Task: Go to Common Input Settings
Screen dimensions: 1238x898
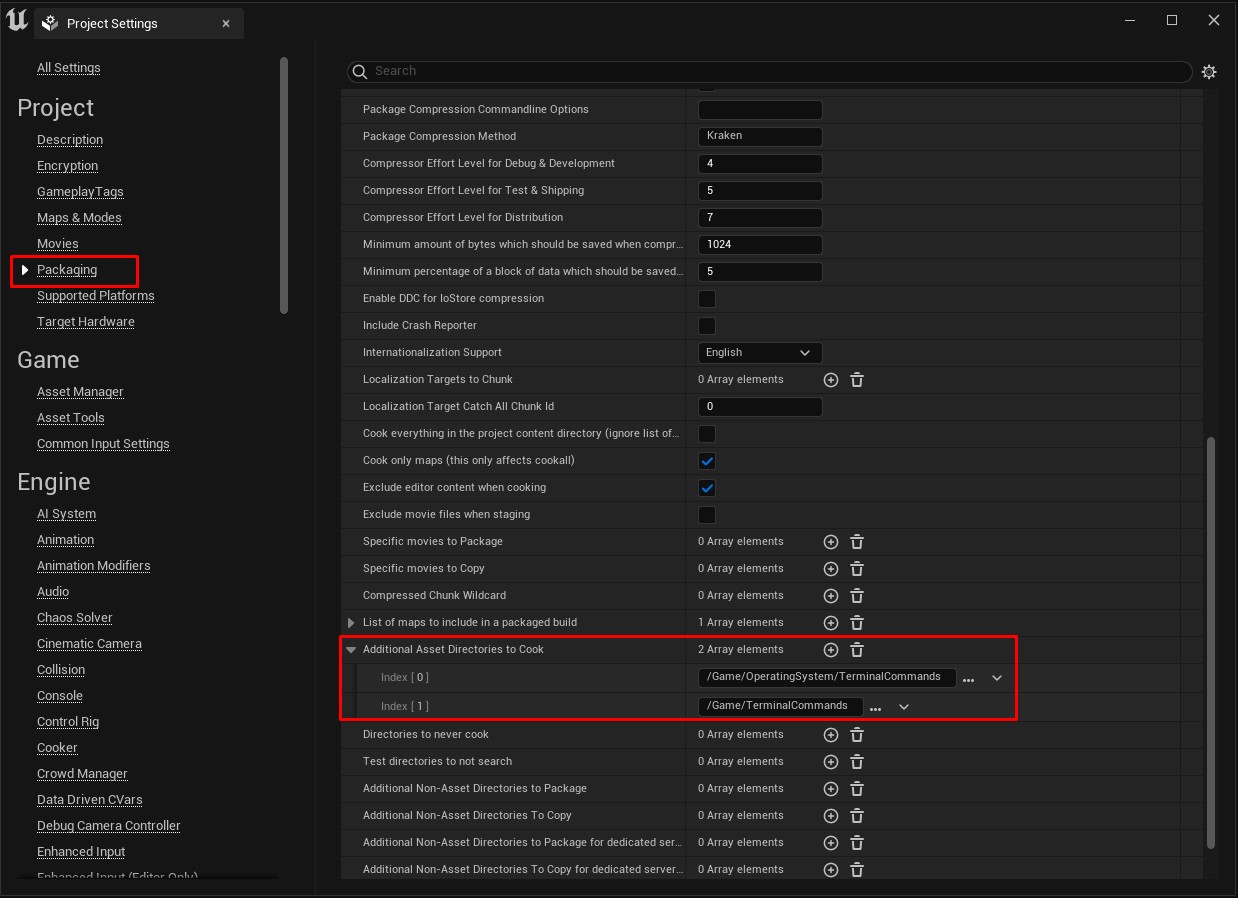Action: tap(103, 444)
